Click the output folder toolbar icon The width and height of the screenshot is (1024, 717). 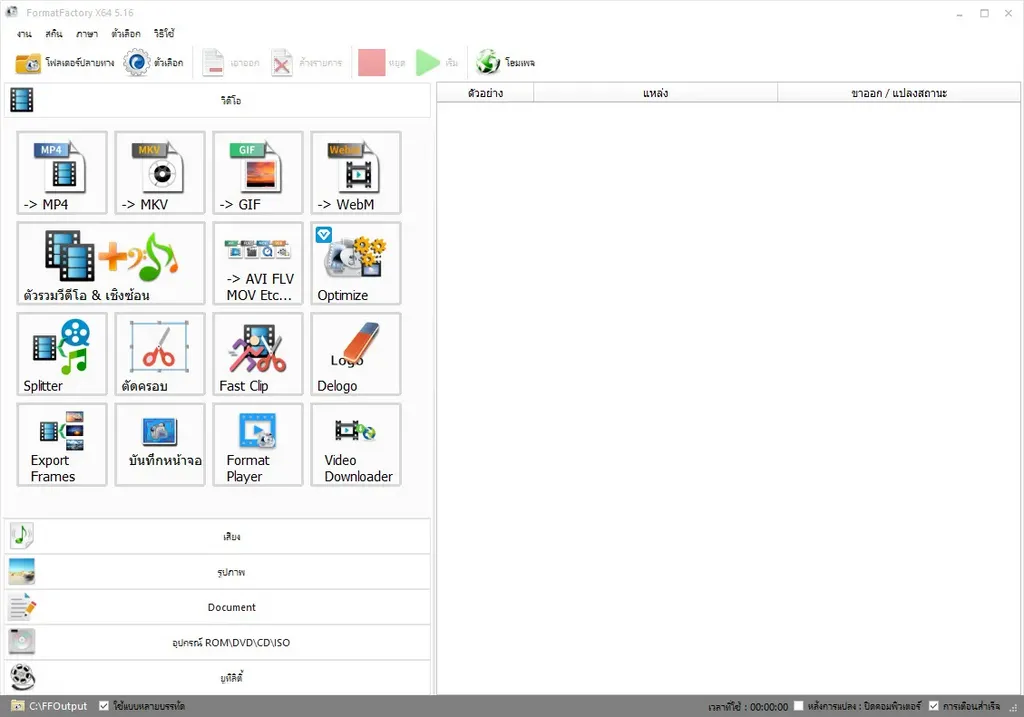coord(28,63)
